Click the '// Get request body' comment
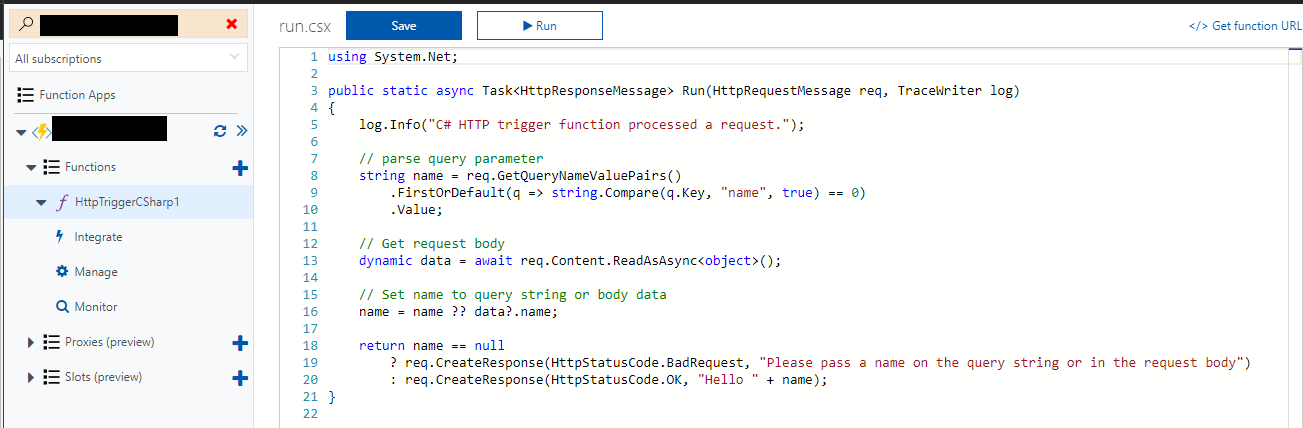The height and width of the screenshot is (428, 1303). pyautogui.click(x=432, y=244)
